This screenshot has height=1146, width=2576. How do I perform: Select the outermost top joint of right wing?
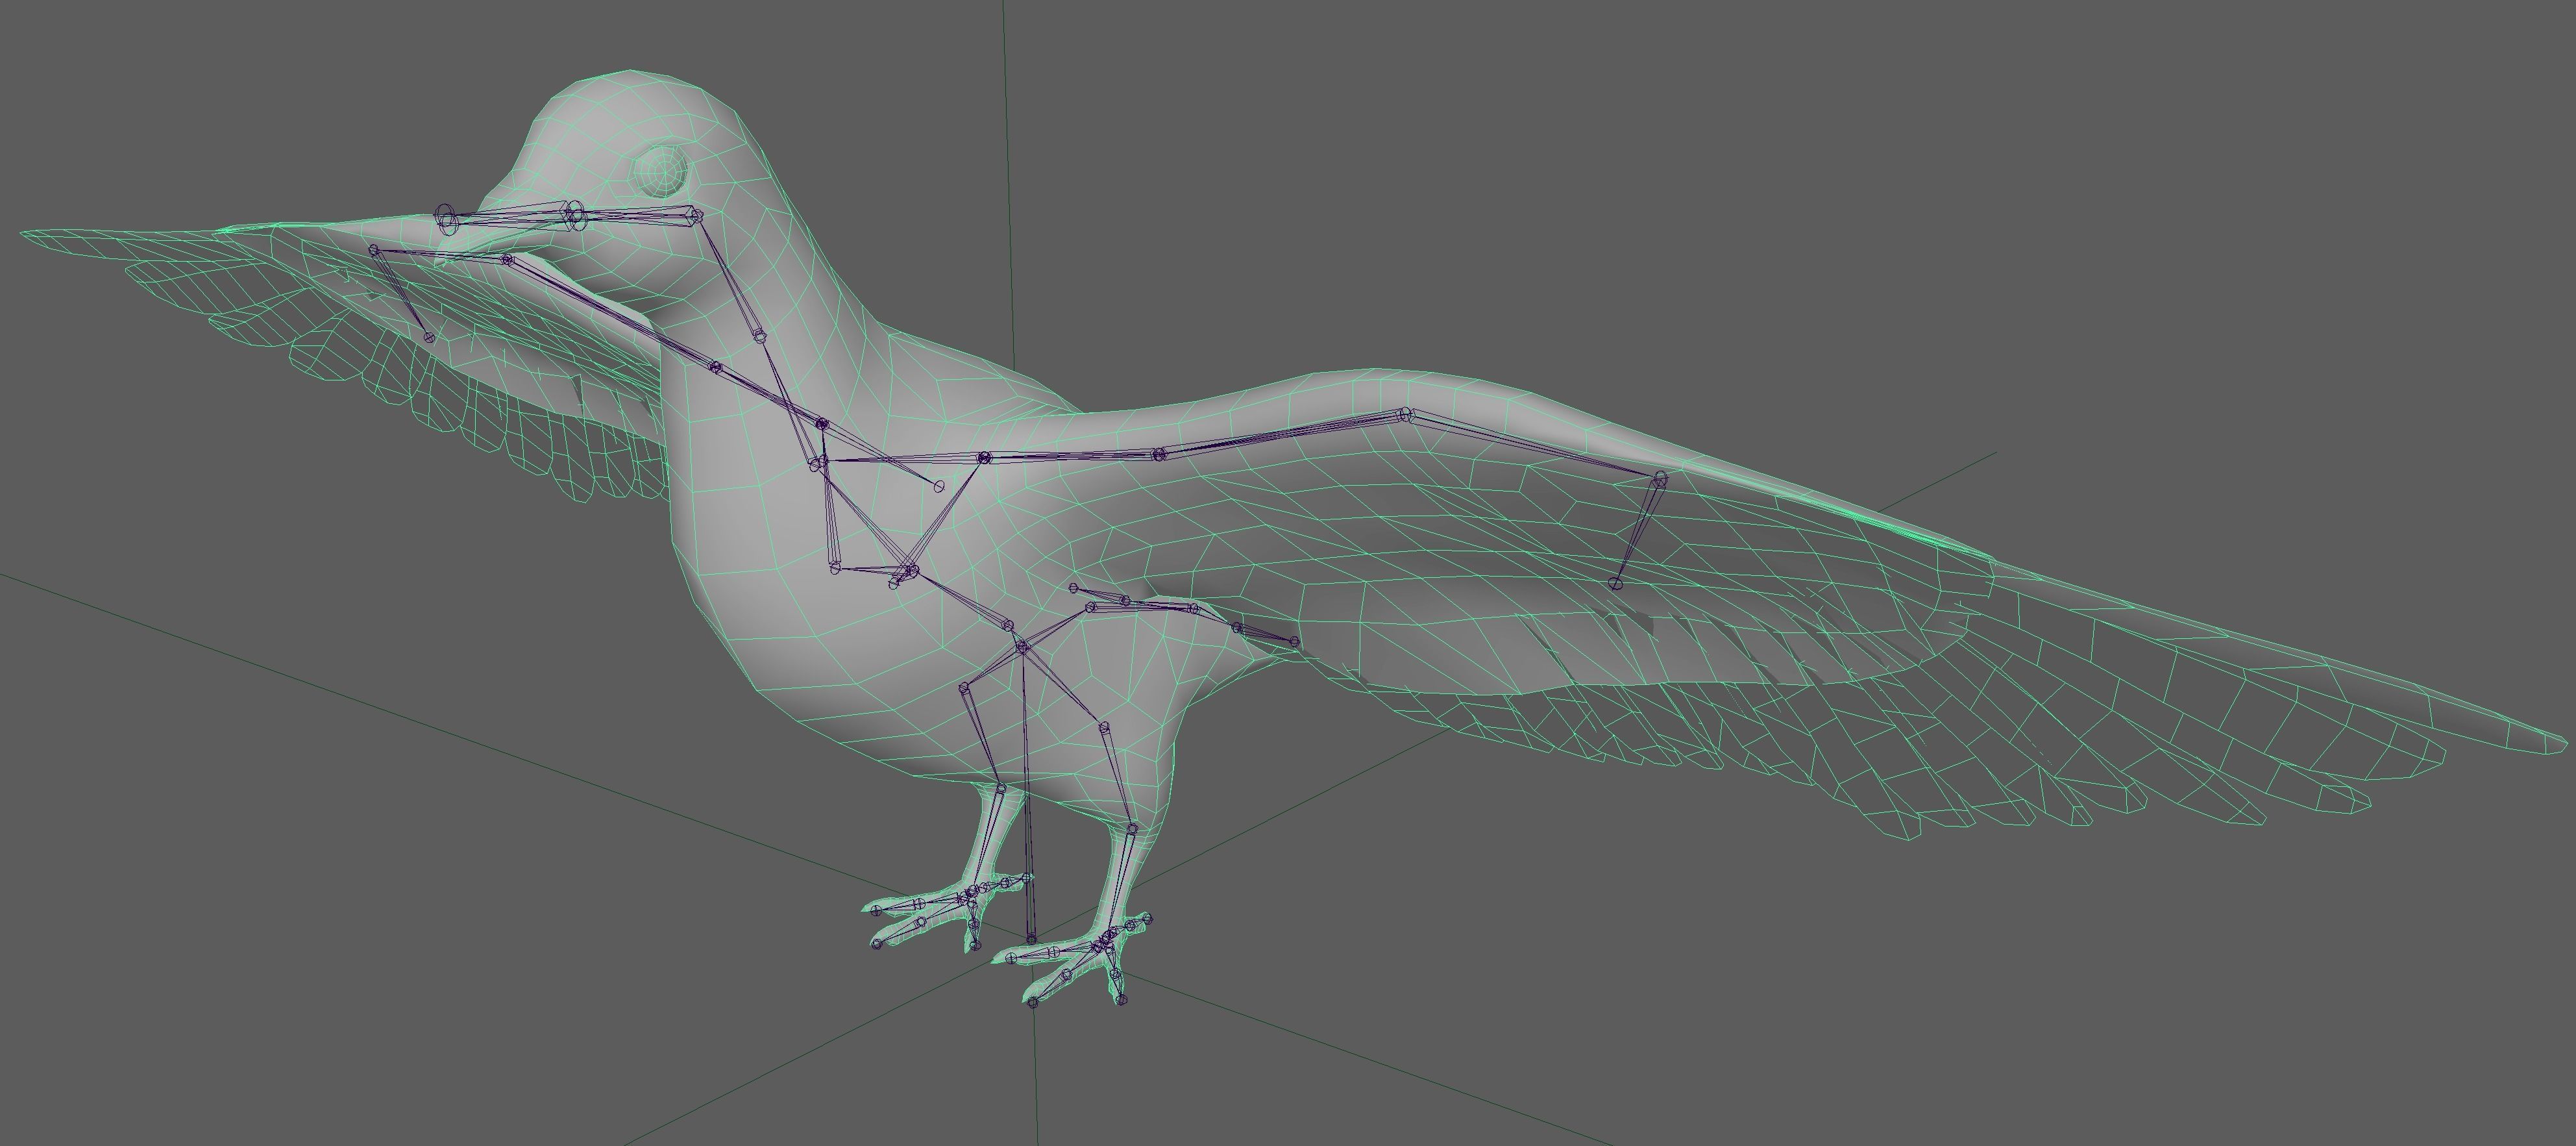(x=1661, y=479)
